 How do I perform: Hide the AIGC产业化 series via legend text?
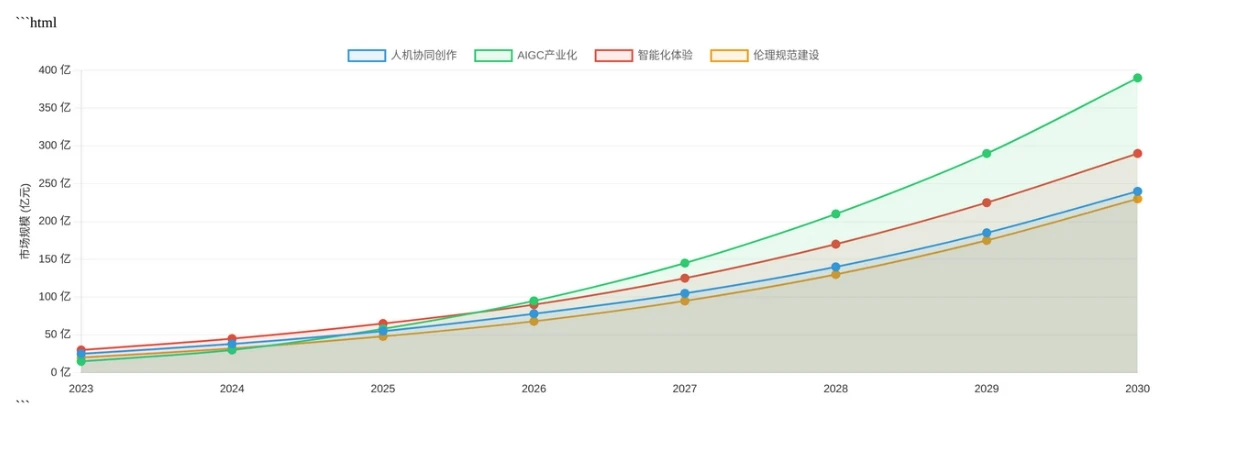[547, 56]
